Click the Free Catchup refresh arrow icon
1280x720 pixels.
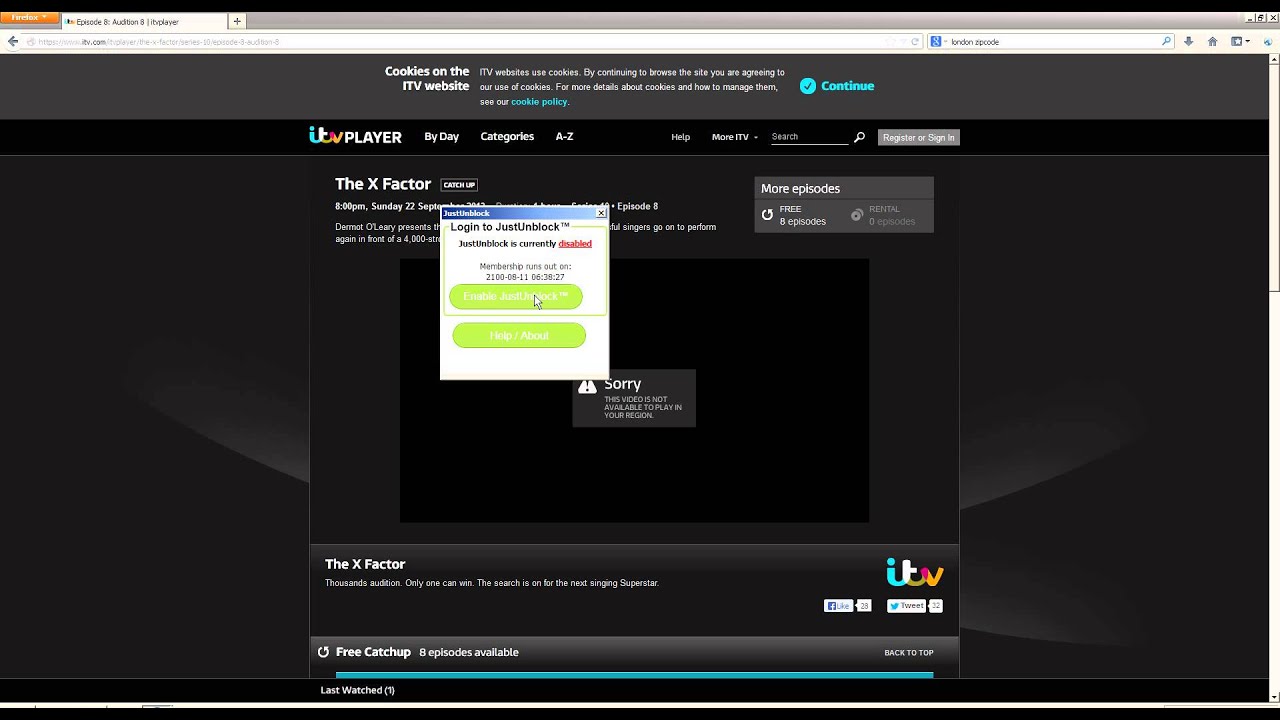click(323, 652)
